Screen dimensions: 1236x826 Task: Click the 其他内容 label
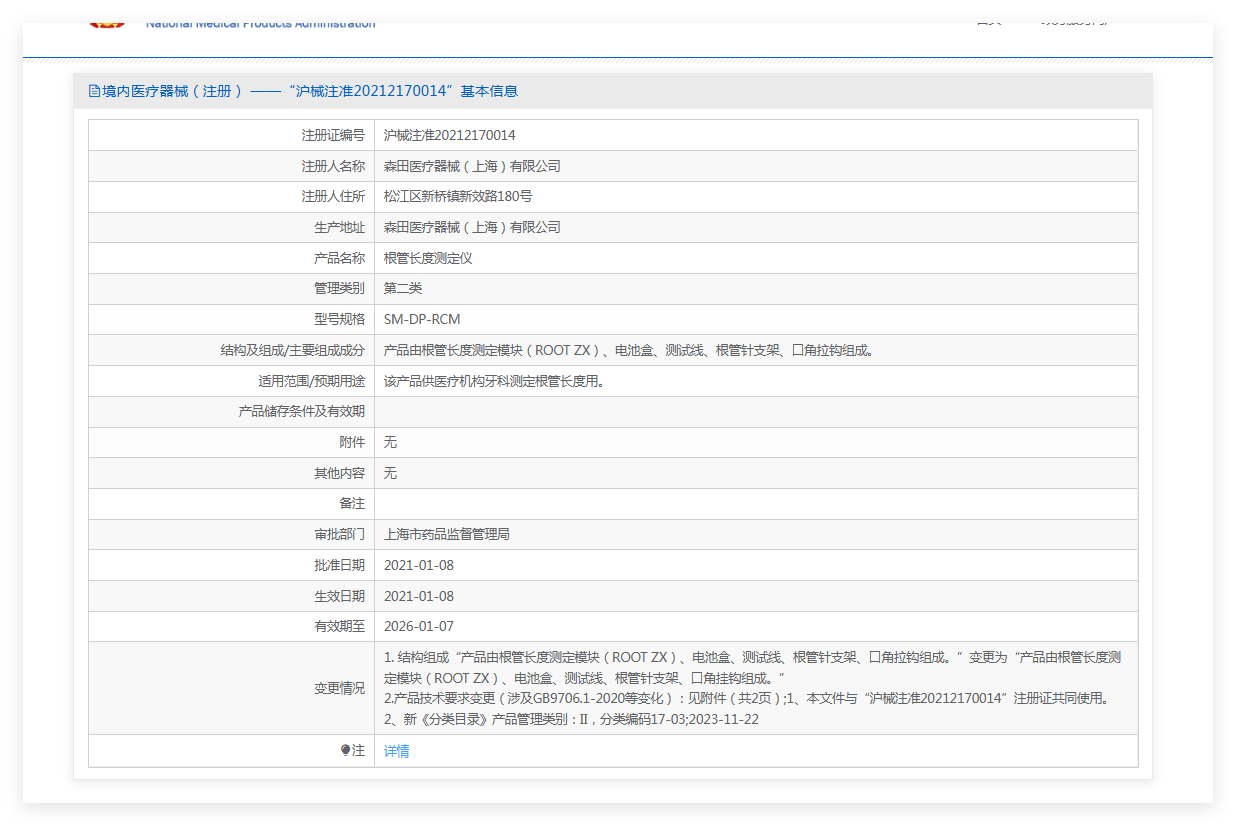click(339, 473)
